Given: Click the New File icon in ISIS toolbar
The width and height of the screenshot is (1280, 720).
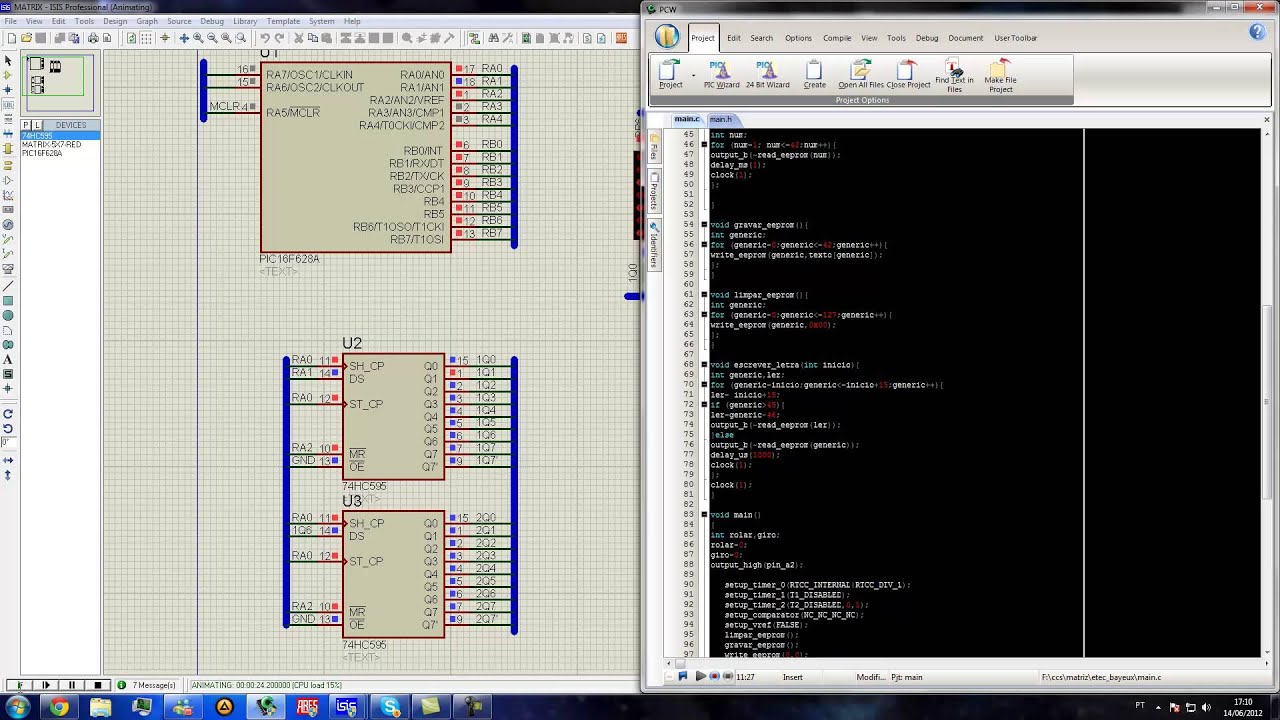Looking at the screenshot, I should [11, 38].
